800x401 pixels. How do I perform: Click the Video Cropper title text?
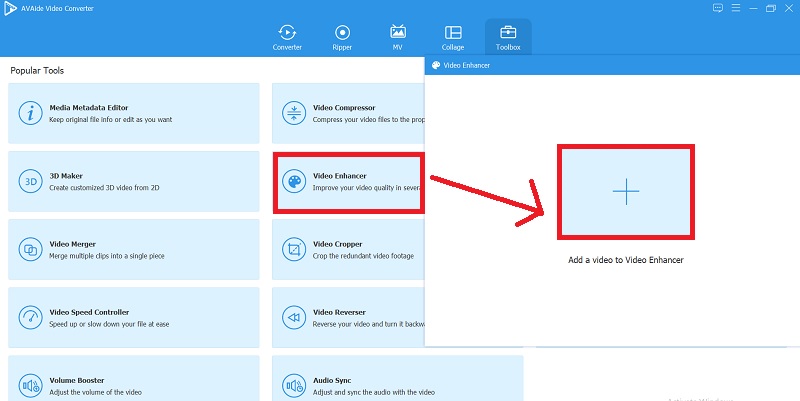(337, 244)
